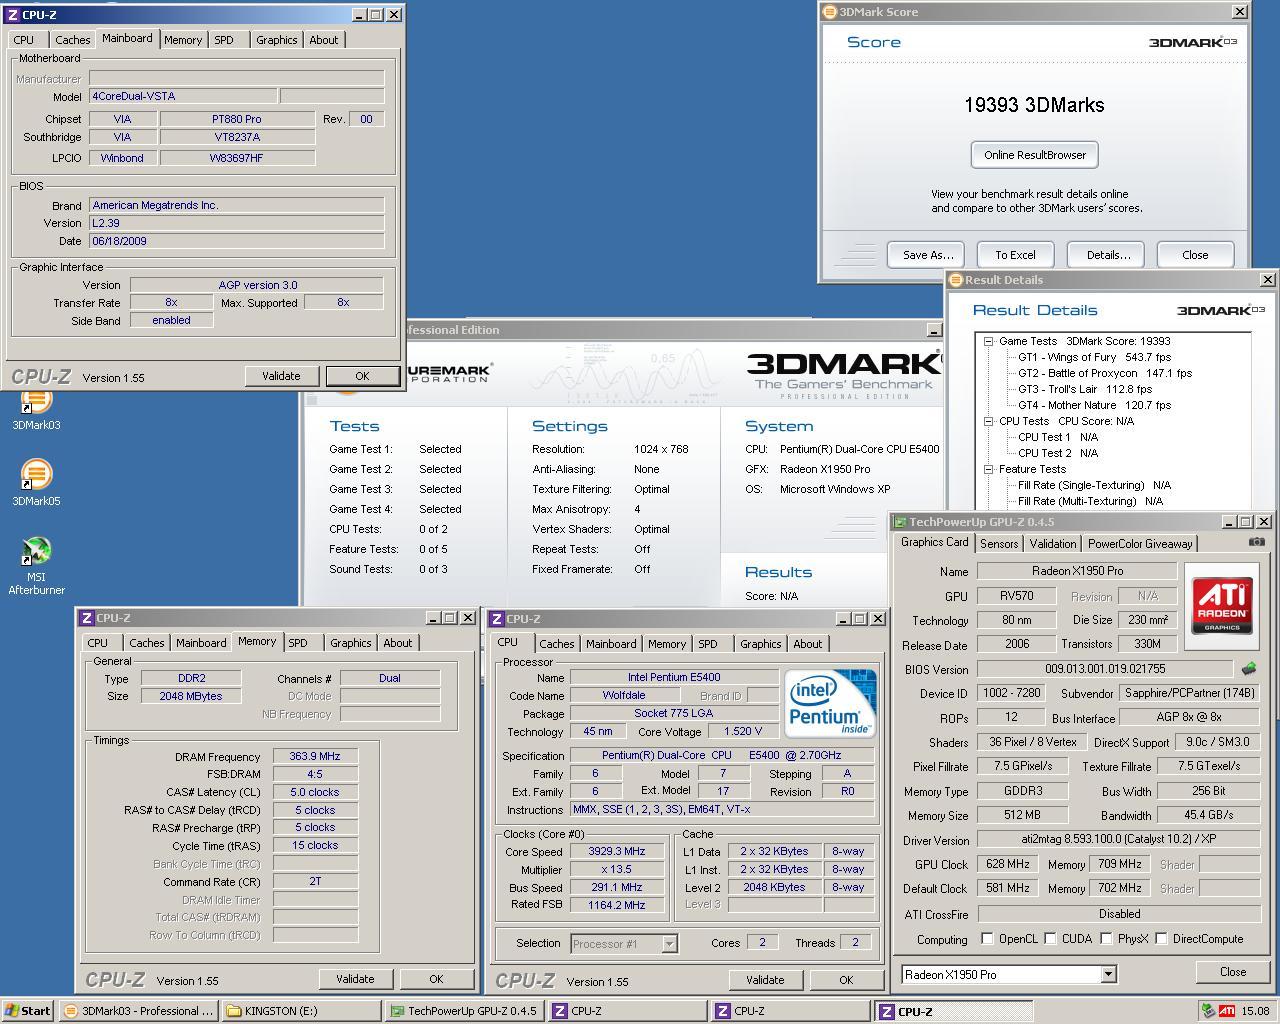Image resolution: width=1280 pixels, height=1024 pixels.
Task: Enable the CUDA checkbox in GPU-Z
Action: click(x=1050, y=939)
